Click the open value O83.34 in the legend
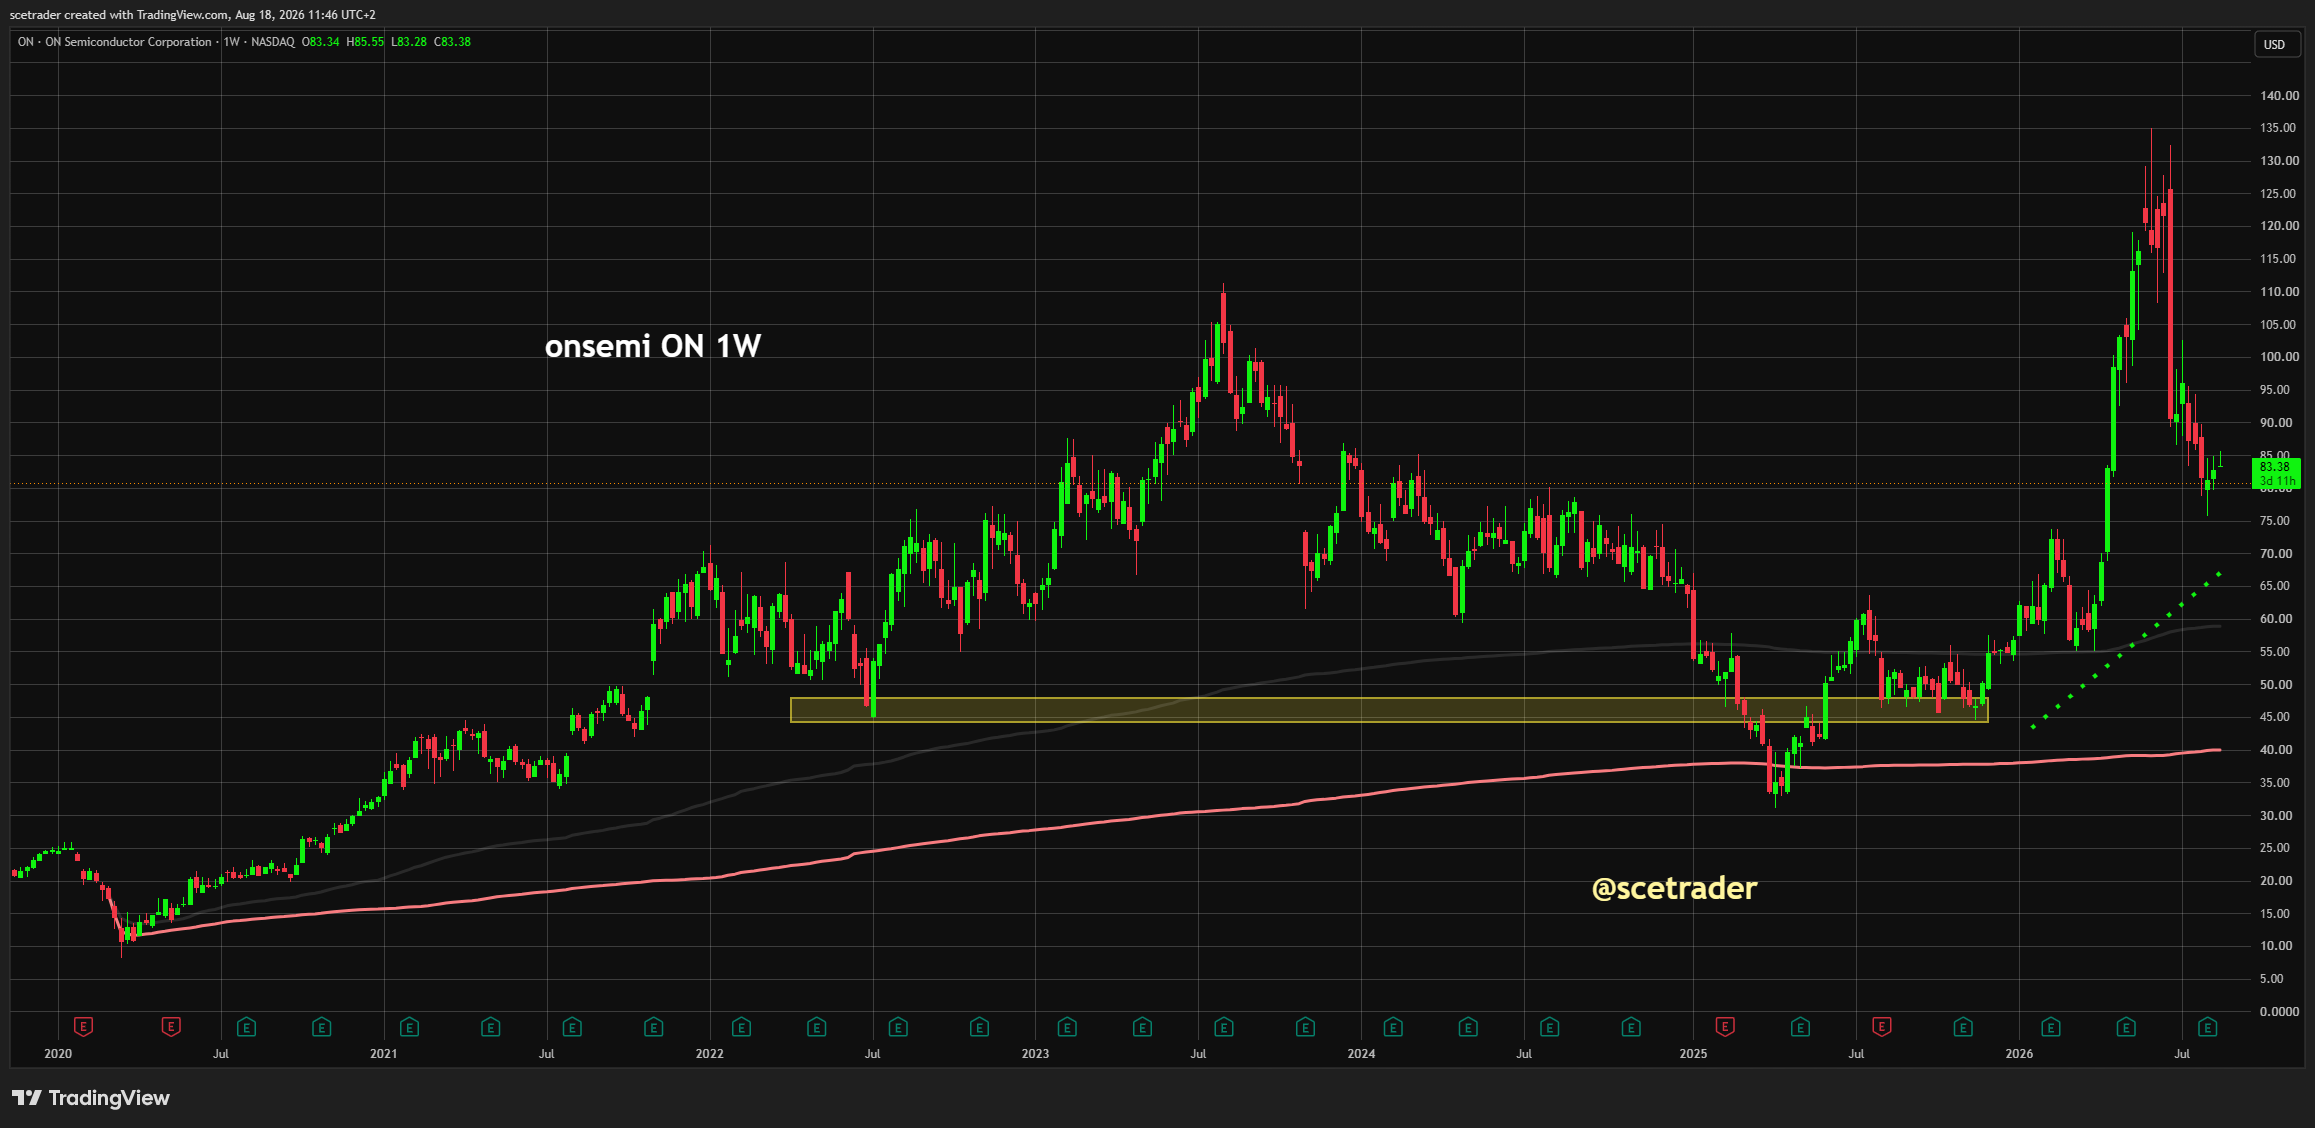This screenshot has height=1128, width=2315. click(x=321, y=42)
